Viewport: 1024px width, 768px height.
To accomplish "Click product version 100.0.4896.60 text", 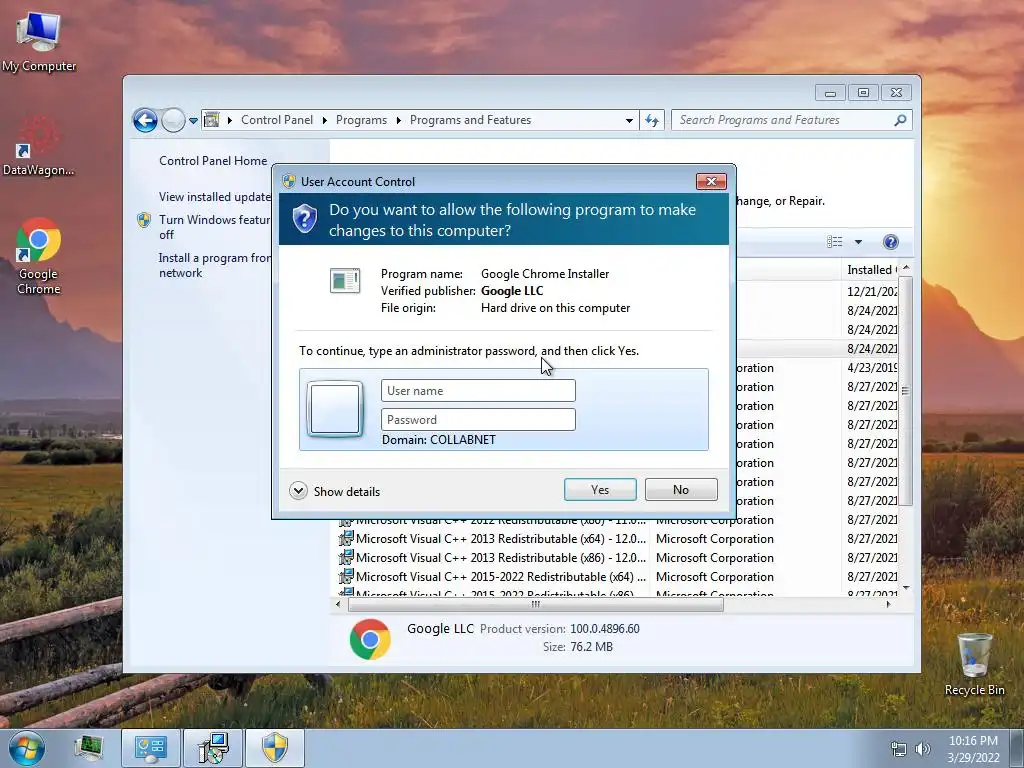I will [x=605, y=629].
